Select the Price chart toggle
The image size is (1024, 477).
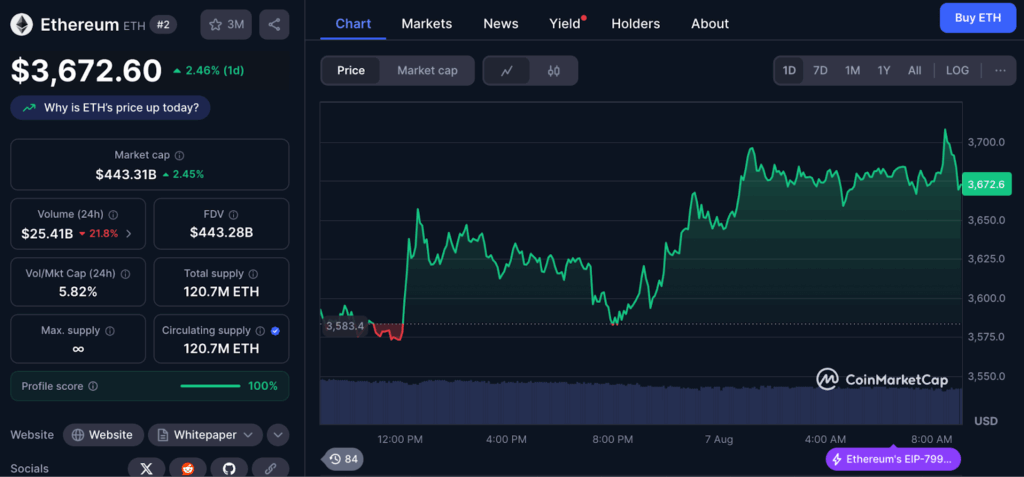351,70
